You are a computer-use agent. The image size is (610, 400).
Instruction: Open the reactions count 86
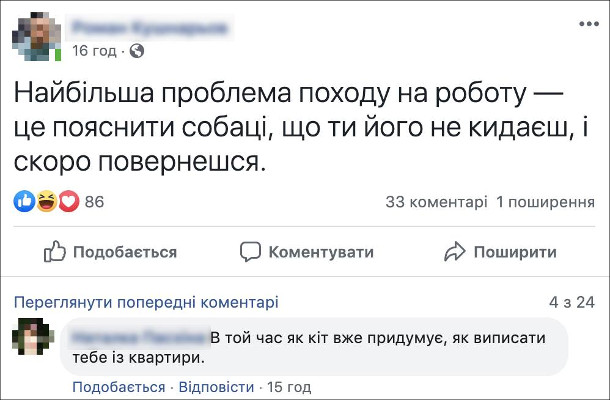coord(95,202)
